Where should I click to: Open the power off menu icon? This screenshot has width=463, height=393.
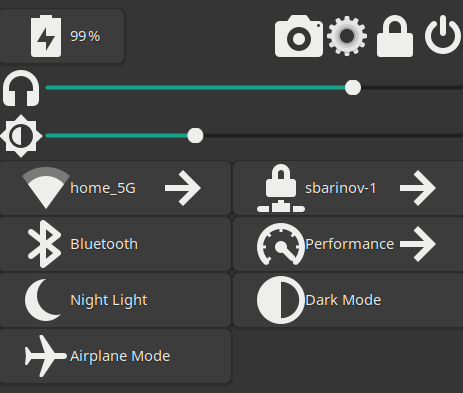(x=443, y=35)
